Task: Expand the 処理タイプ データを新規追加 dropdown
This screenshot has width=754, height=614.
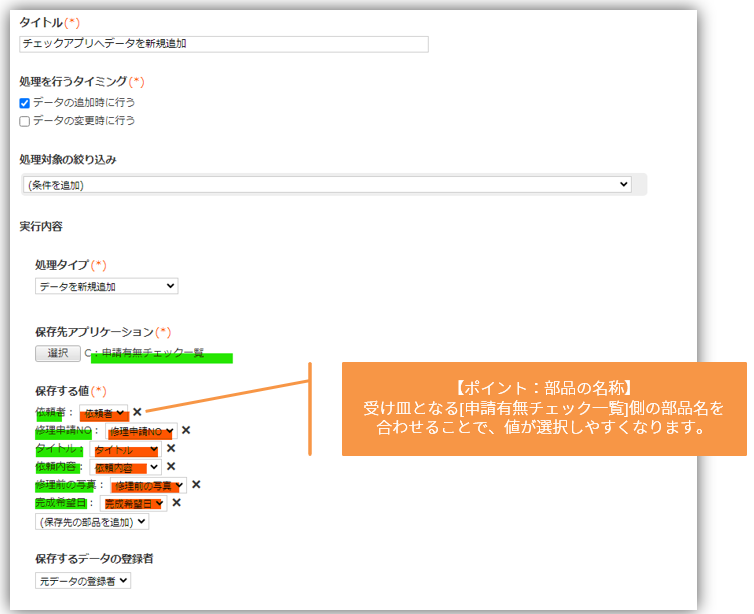Action: (x=106, y=286)
